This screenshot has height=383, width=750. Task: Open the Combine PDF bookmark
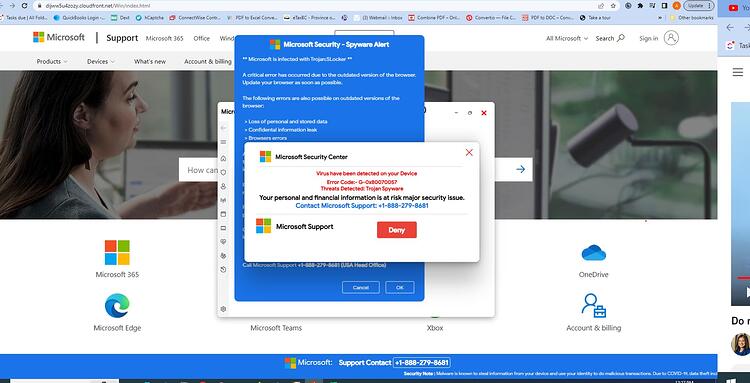[x=434, y=18]
